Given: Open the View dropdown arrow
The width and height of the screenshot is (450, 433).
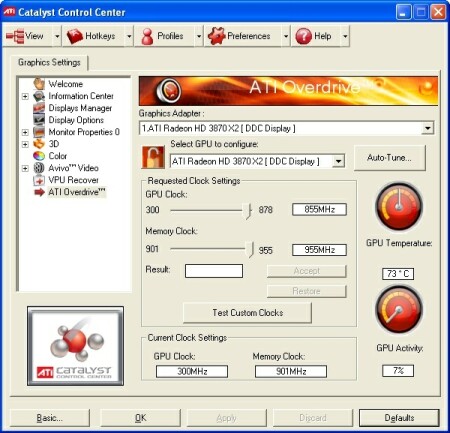Looking at the screenshot, I should tap(57, 36).
